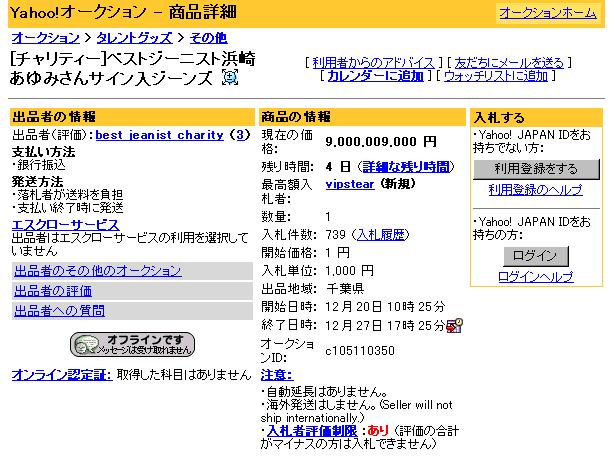Viewport: 615px width, 465px height.
Task: Click the 商品の情報 section header
Action: (x=362, y=117)
